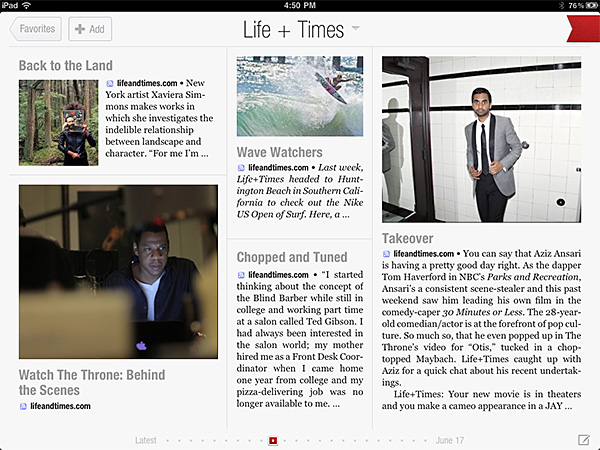The height and width of the screenshot is (450, 600).
Task: Open the red ribbon bookmark
Action: pos(583,28)
